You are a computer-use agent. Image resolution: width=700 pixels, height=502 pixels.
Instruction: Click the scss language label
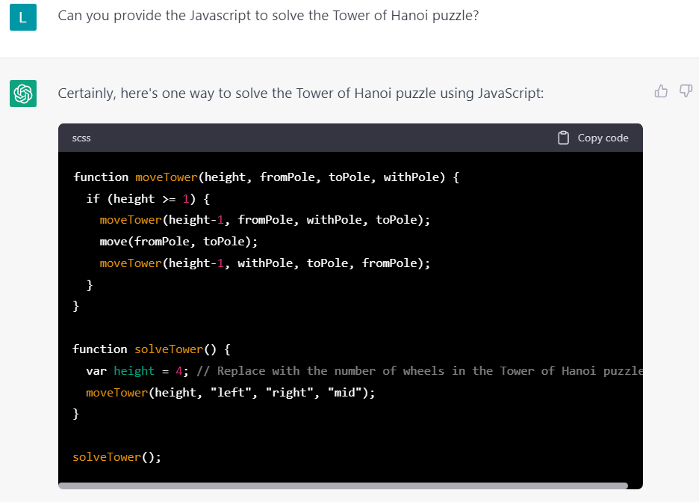82,138
